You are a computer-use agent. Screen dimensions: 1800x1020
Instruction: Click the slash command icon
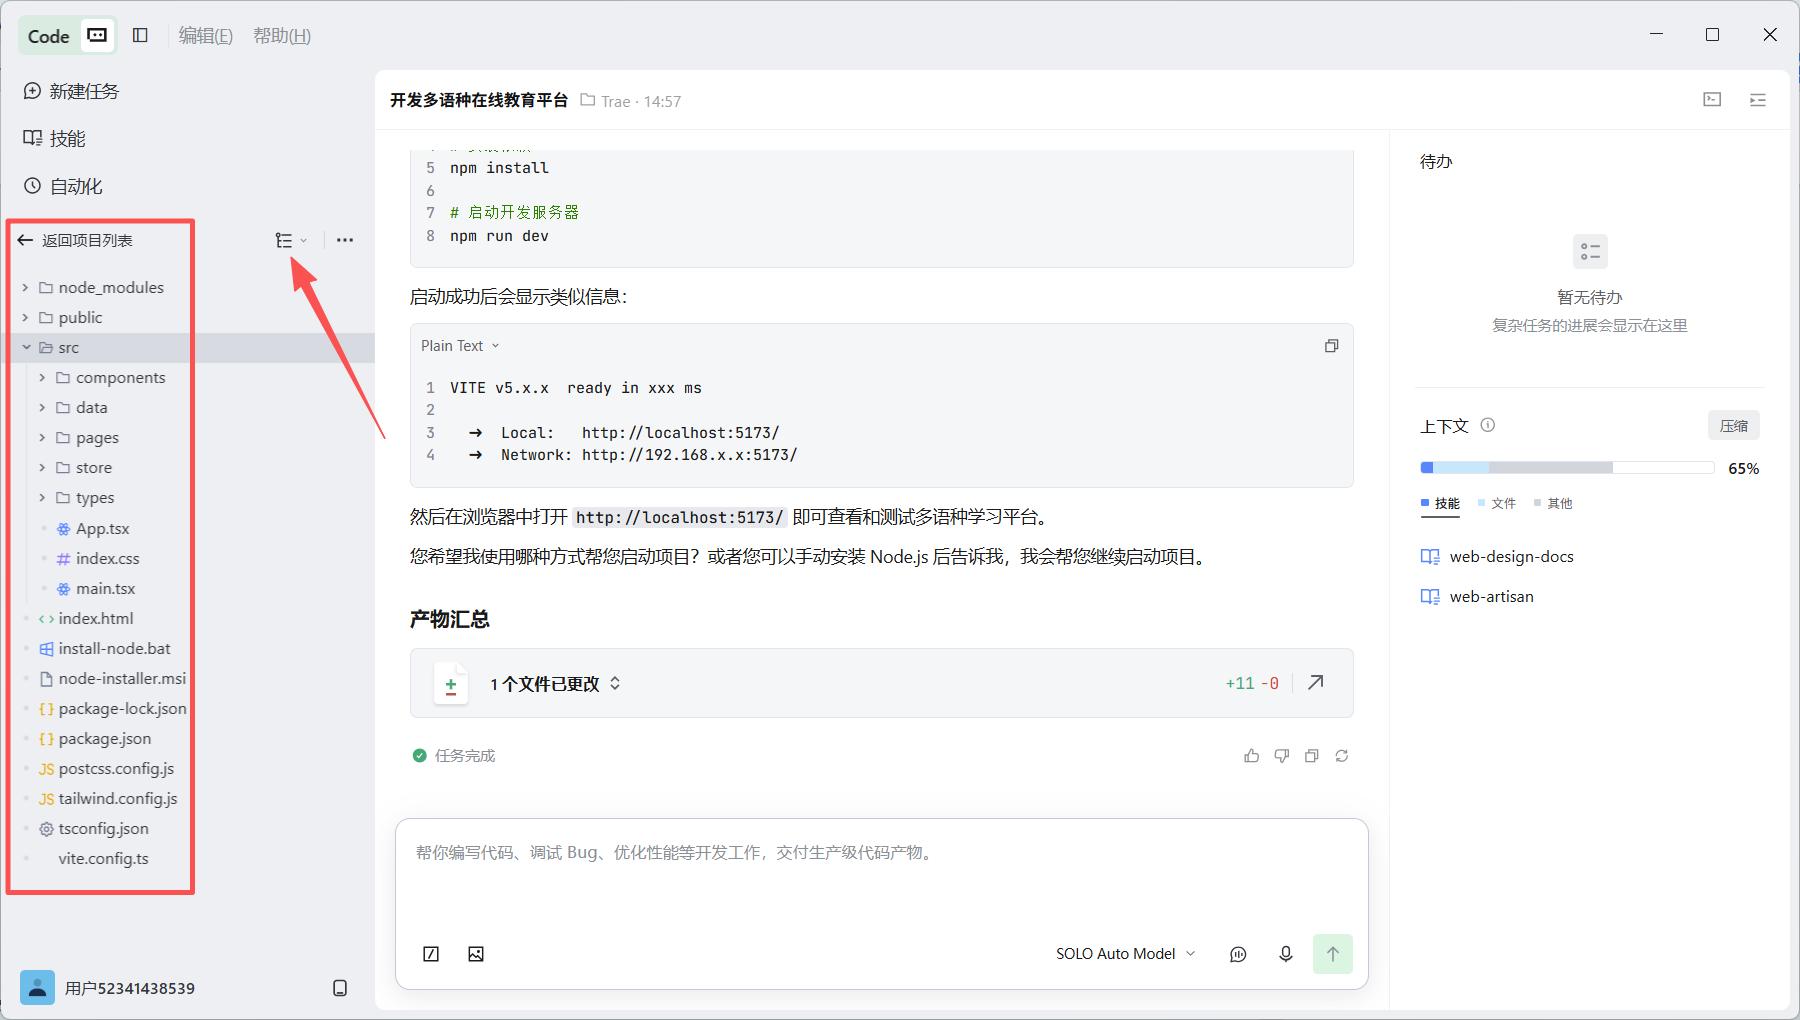point(431,954)
